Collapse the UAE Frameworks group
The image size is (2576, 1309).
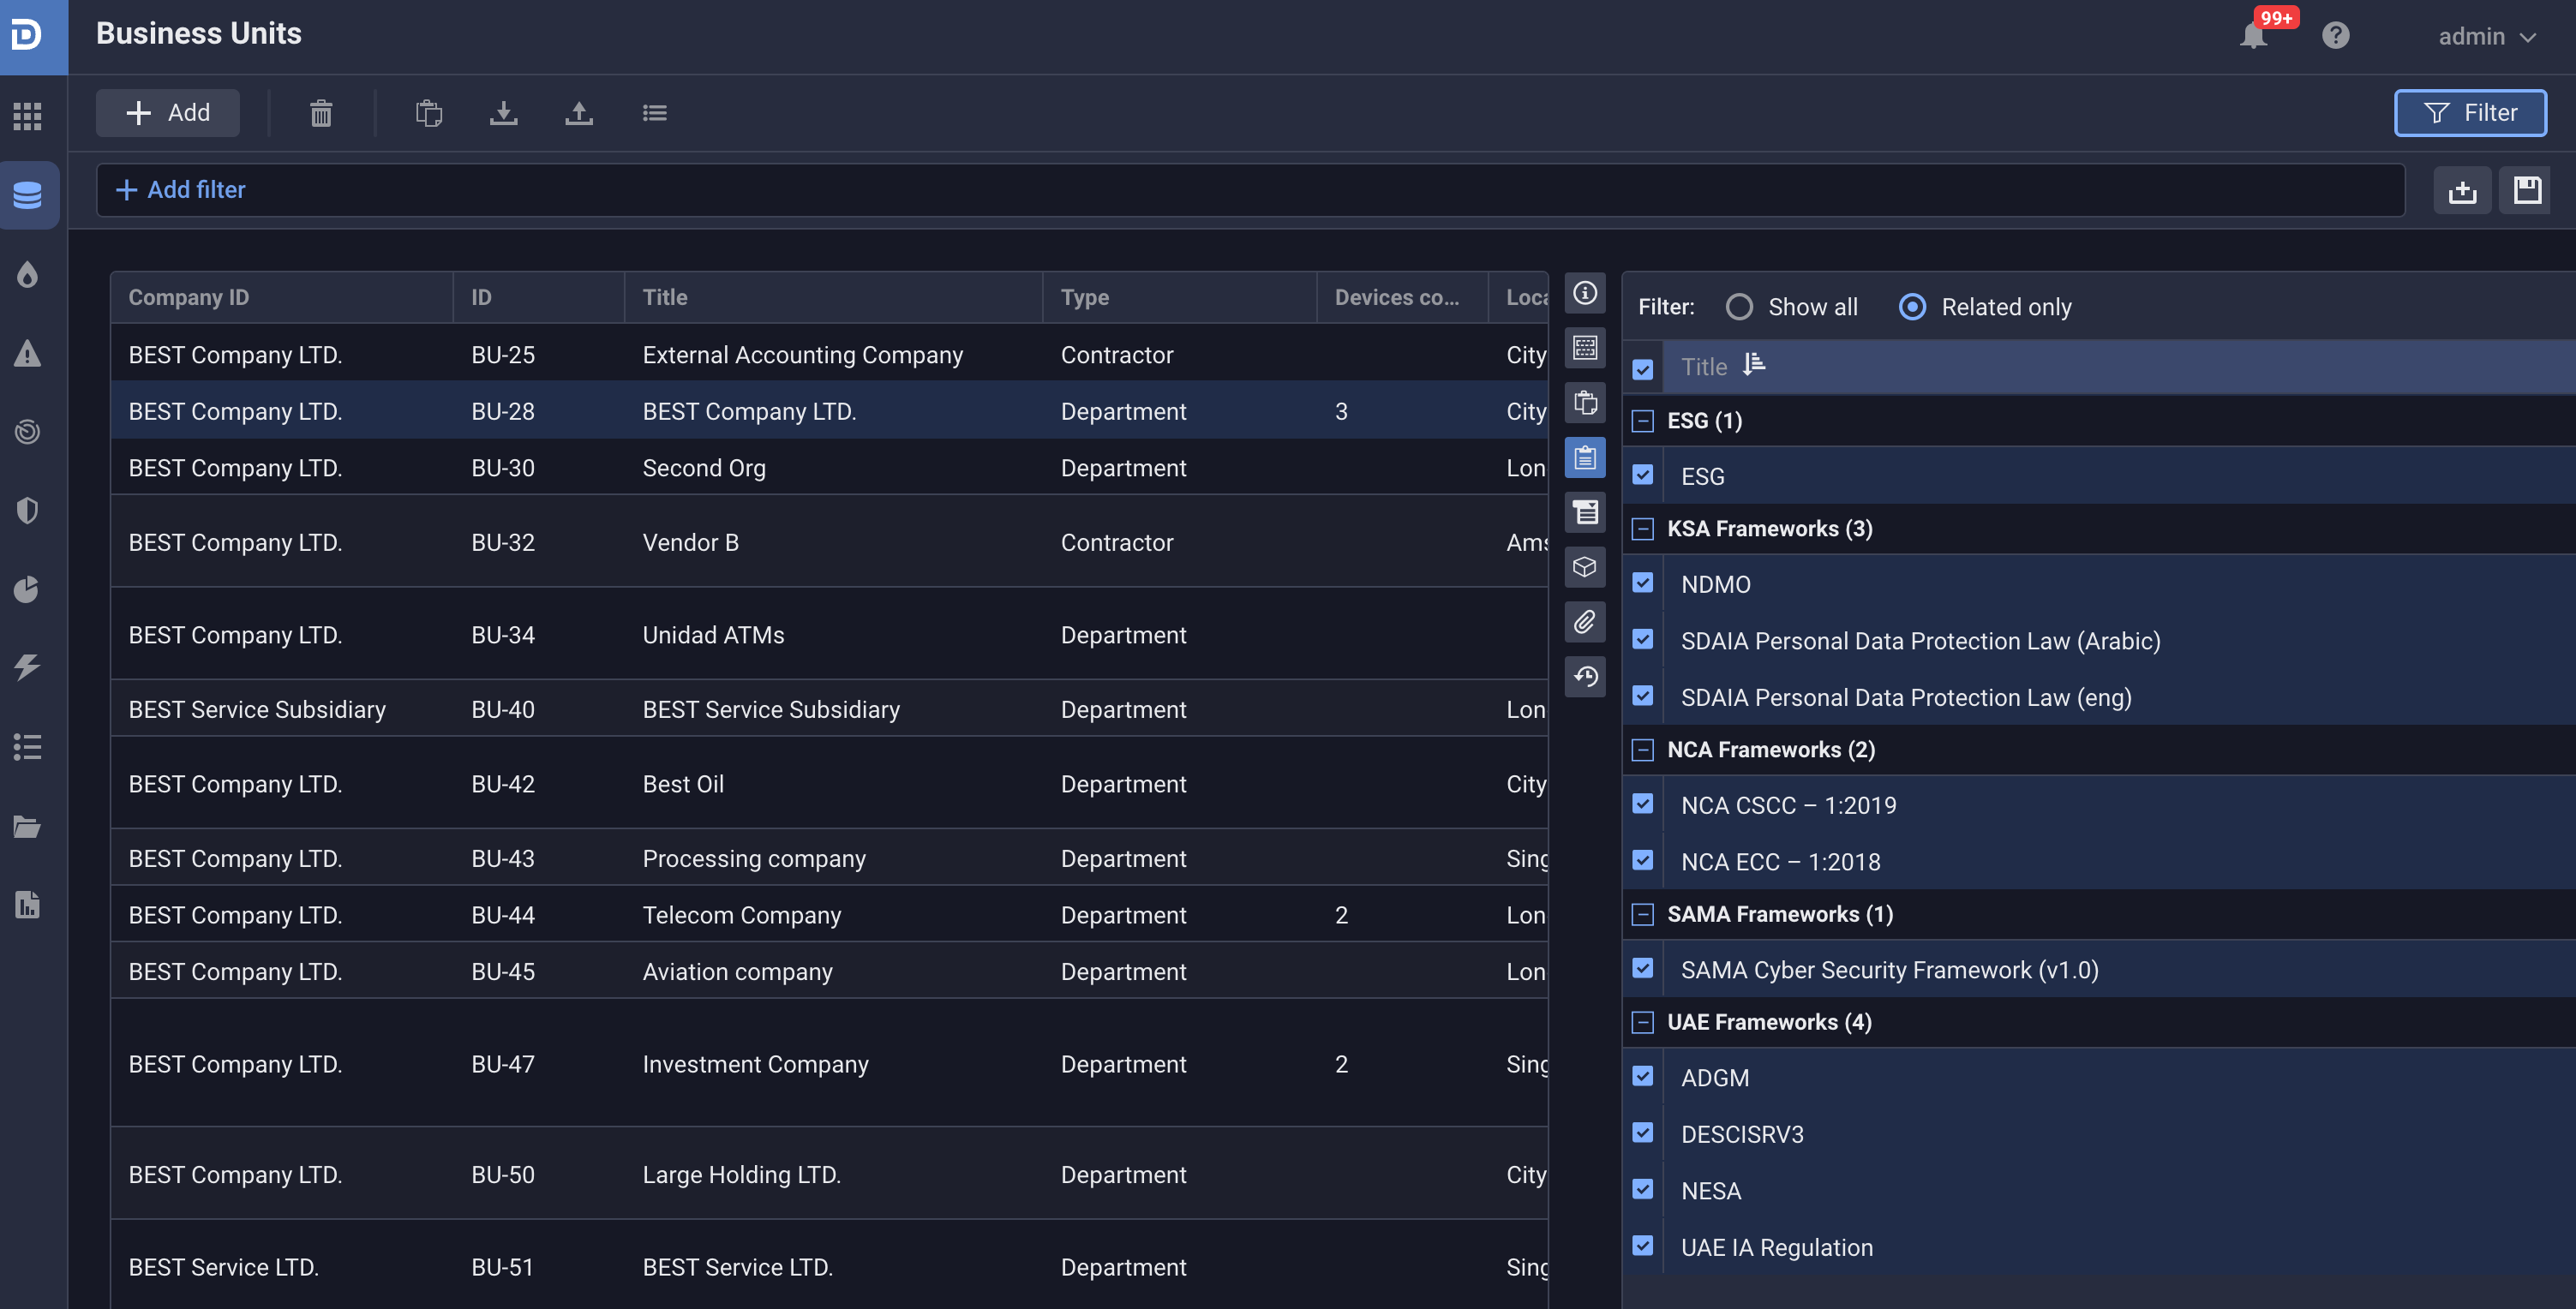[1642, 1022]
